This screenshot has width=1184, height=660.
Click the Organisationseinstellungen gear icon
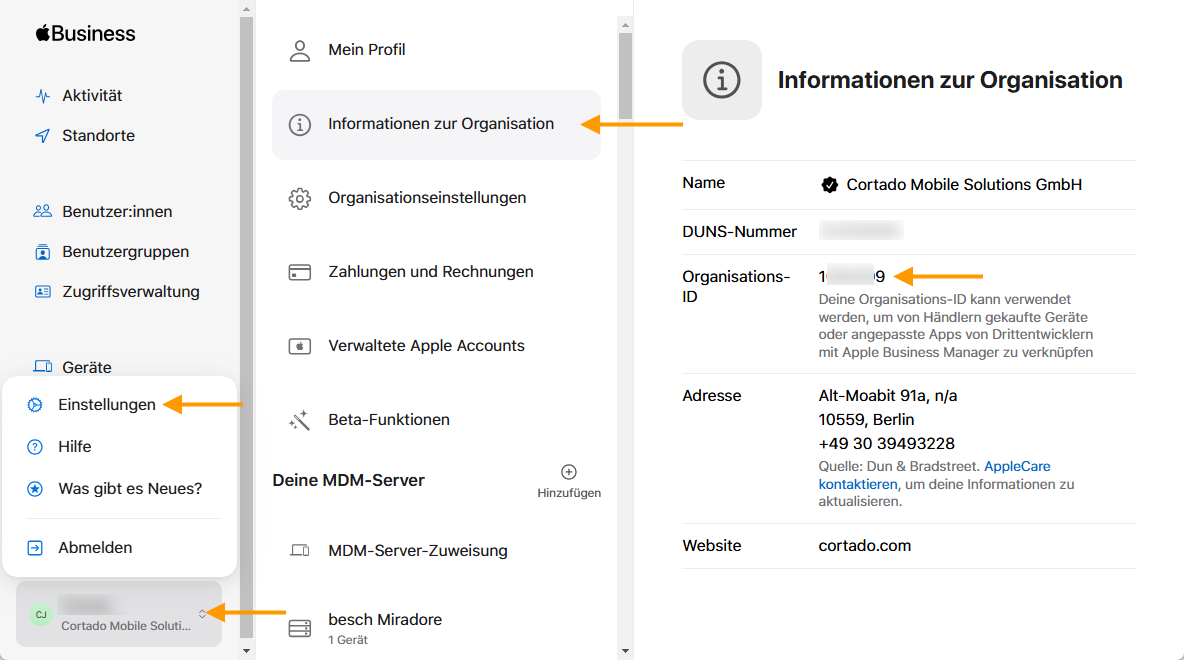pos(300,199)
